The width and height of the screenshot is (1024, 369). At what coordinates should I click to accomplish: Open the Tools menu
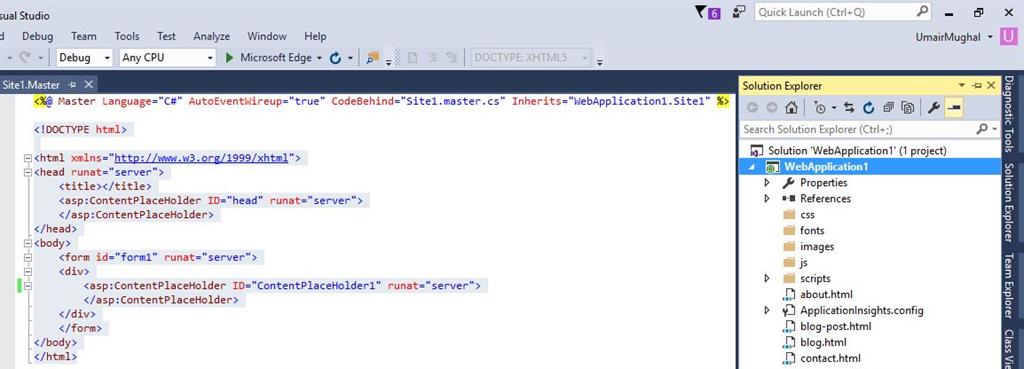pyautogui.click(x=127, y=37)
